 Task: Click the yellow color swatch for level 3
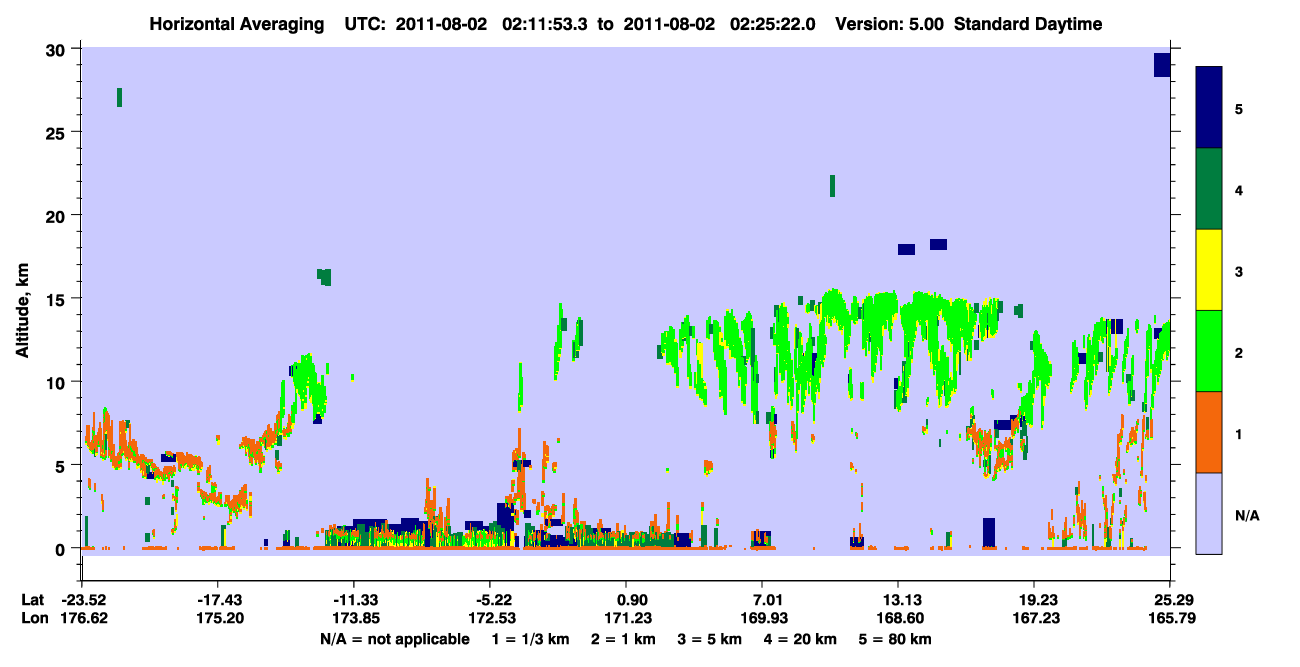coord(1209,270)
